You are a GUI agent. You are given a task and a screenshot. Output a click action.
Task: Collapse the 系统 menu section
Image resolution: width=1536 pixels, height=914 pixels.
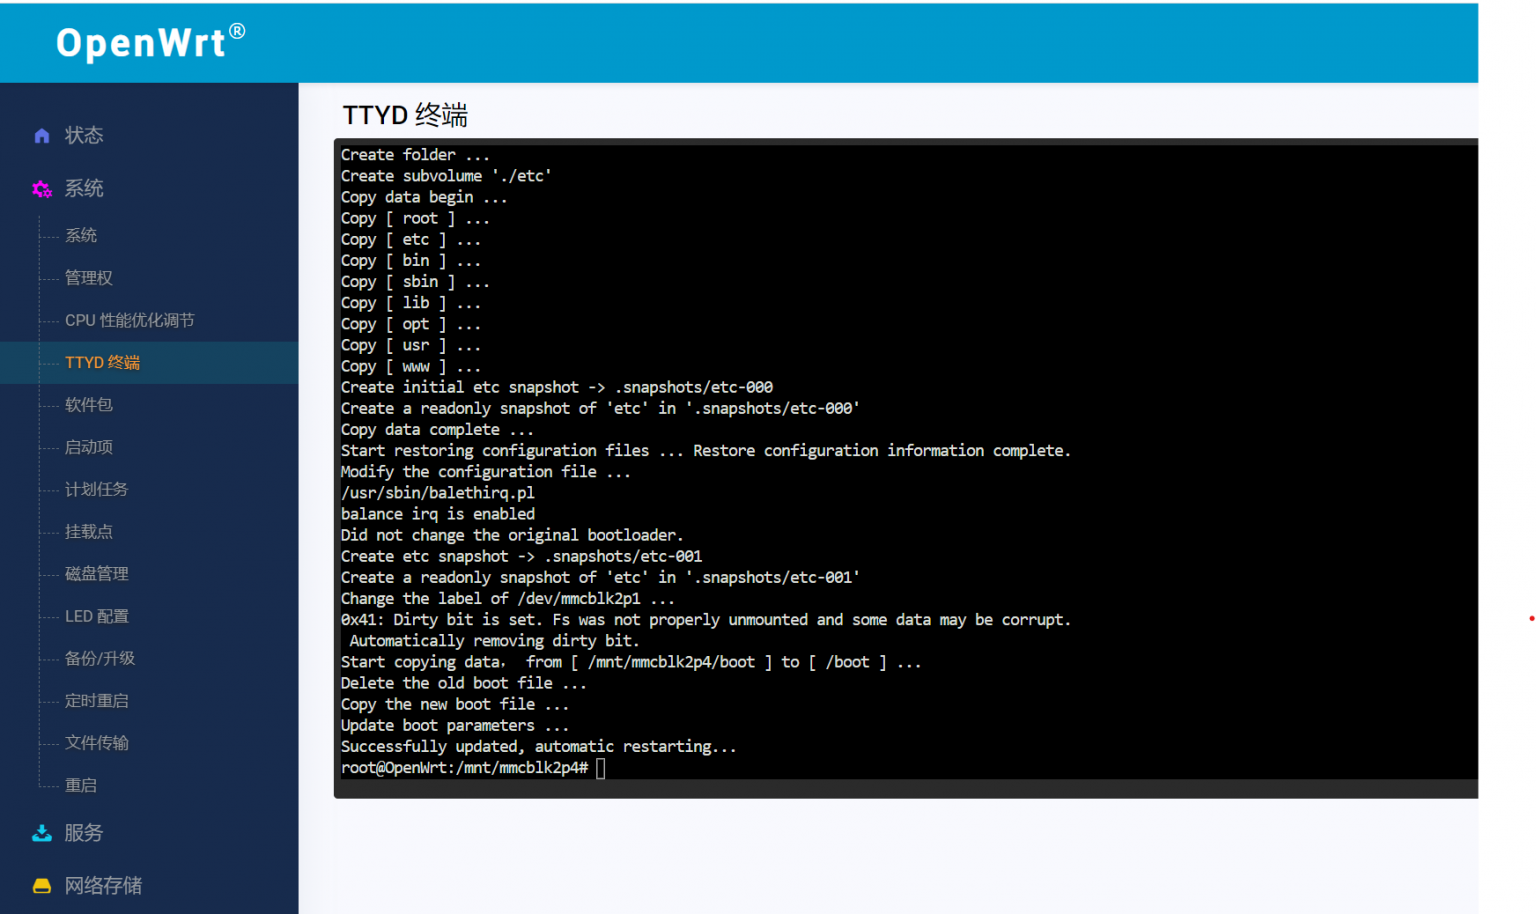click(84, 189)
